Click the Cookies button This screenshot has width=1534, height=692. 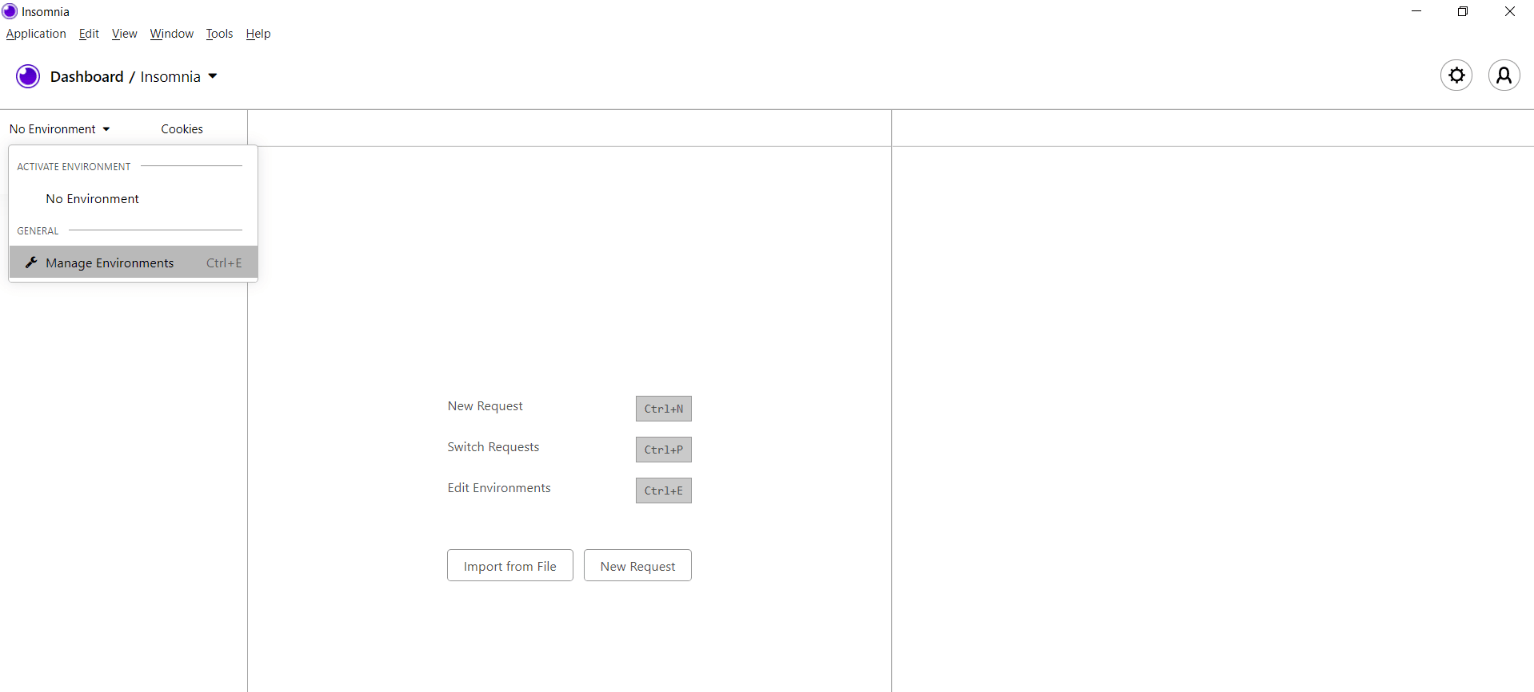[x=182, y=129]
